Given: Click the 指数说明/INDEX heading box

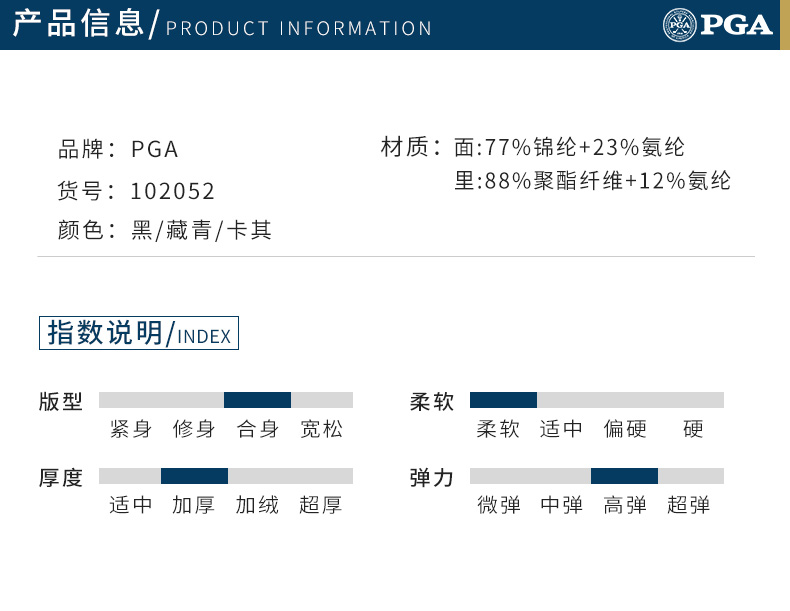Looking at the screenshot, I should coord(139,333).
